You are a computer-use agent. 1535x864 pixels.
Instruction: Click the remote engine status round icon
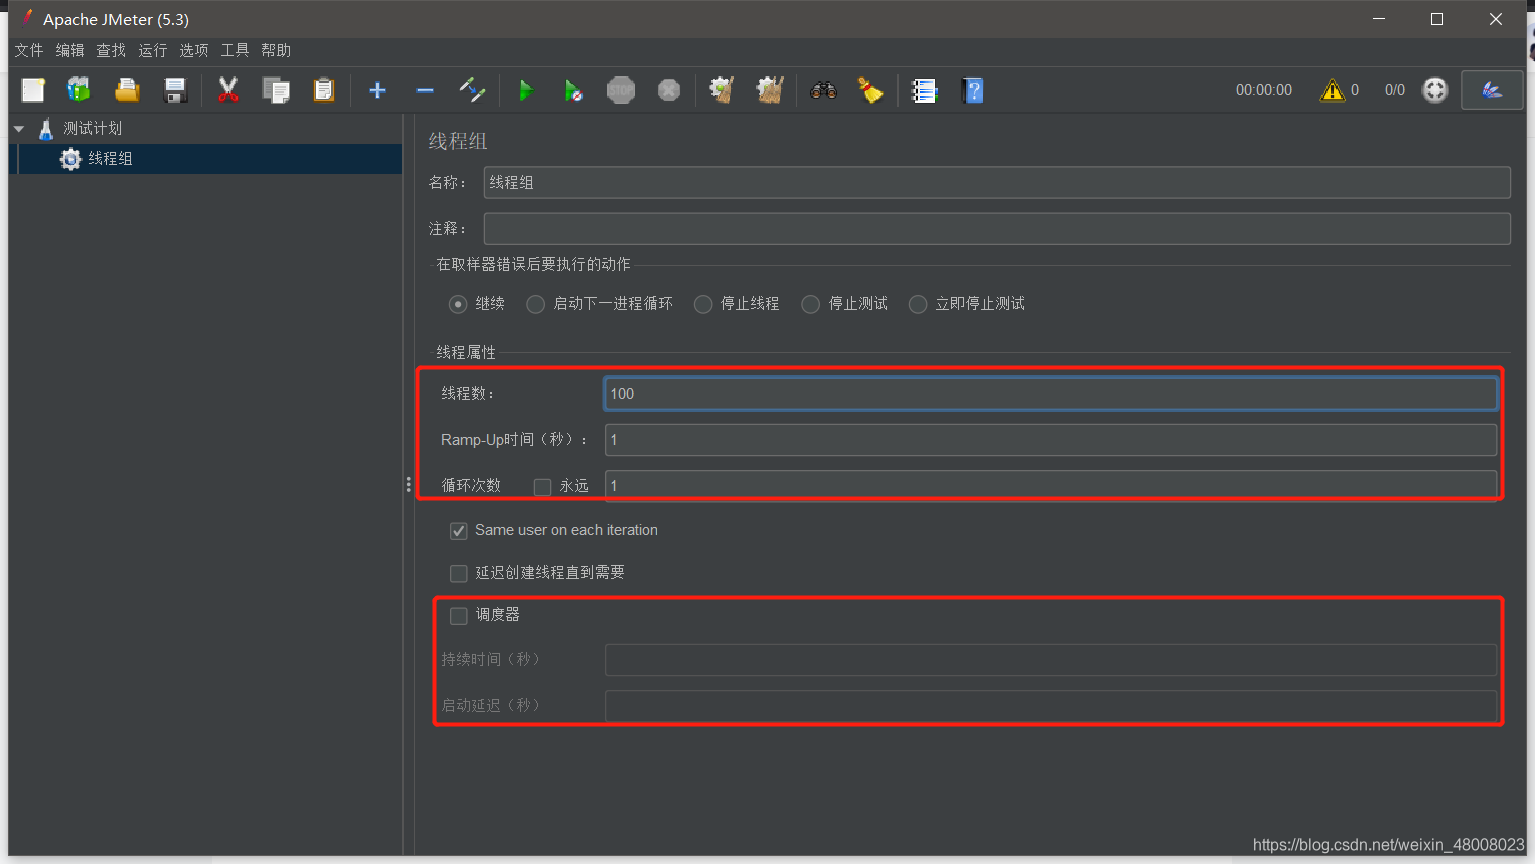1435,90
